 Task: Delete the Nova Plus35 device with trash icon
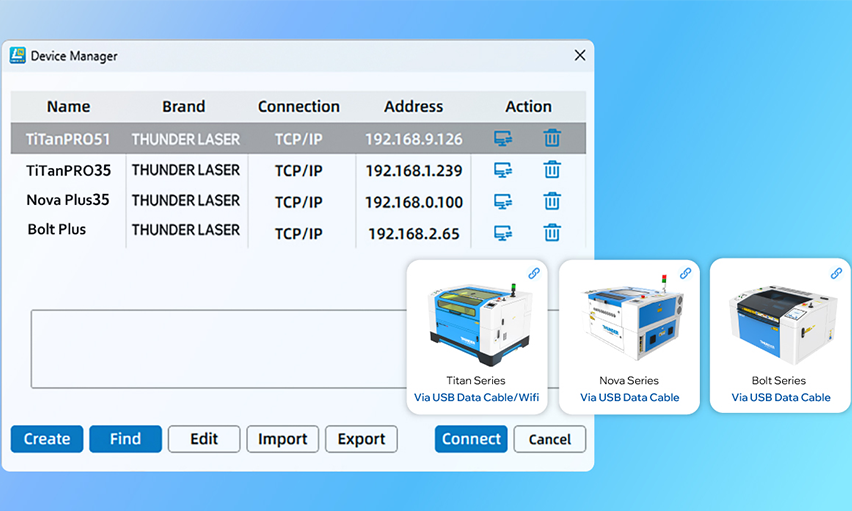click(x=552, y=201)
